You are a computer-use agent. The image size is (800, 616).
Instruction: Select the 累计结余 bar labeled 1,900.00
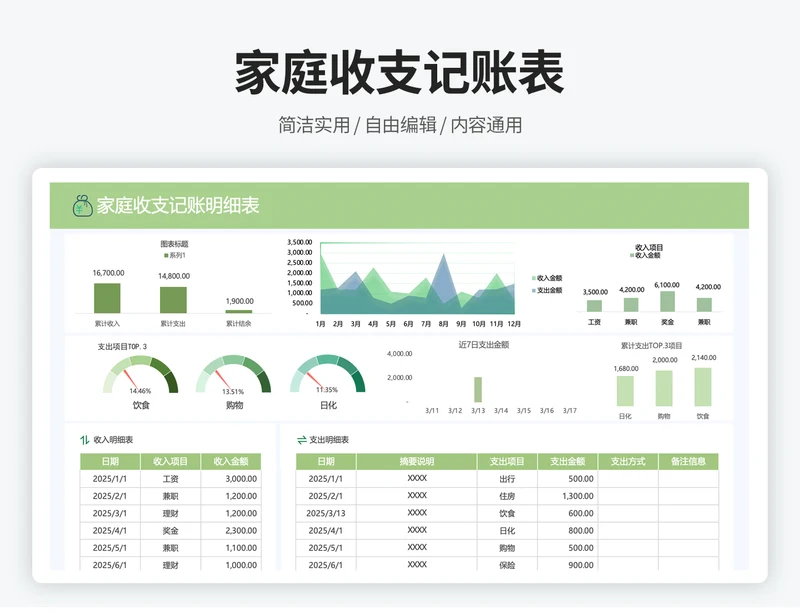click(x=239, y=311)
